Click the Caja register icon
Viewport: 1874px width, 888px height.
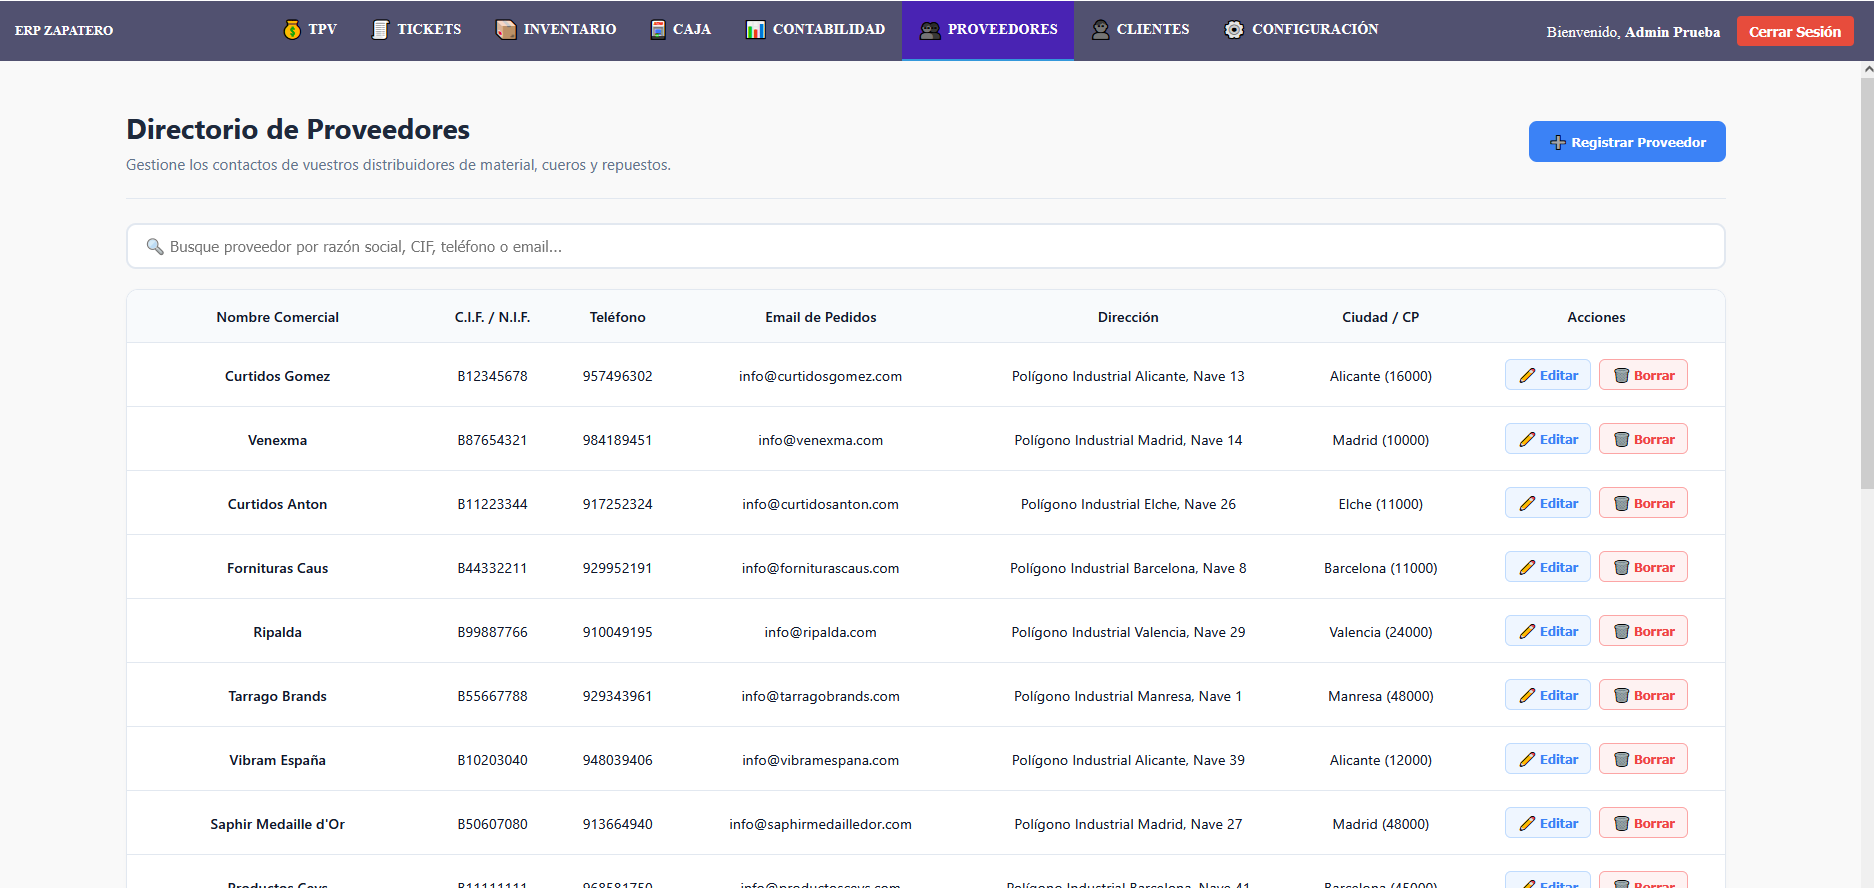tap(658, 30)
